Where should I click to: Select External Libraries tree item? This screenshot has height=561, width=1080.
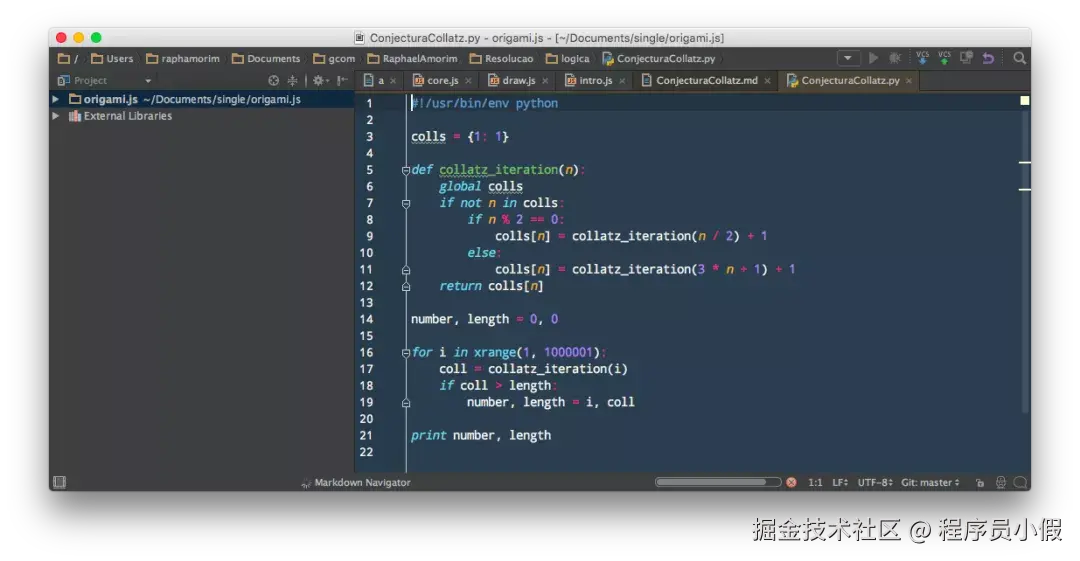(127, 116)
